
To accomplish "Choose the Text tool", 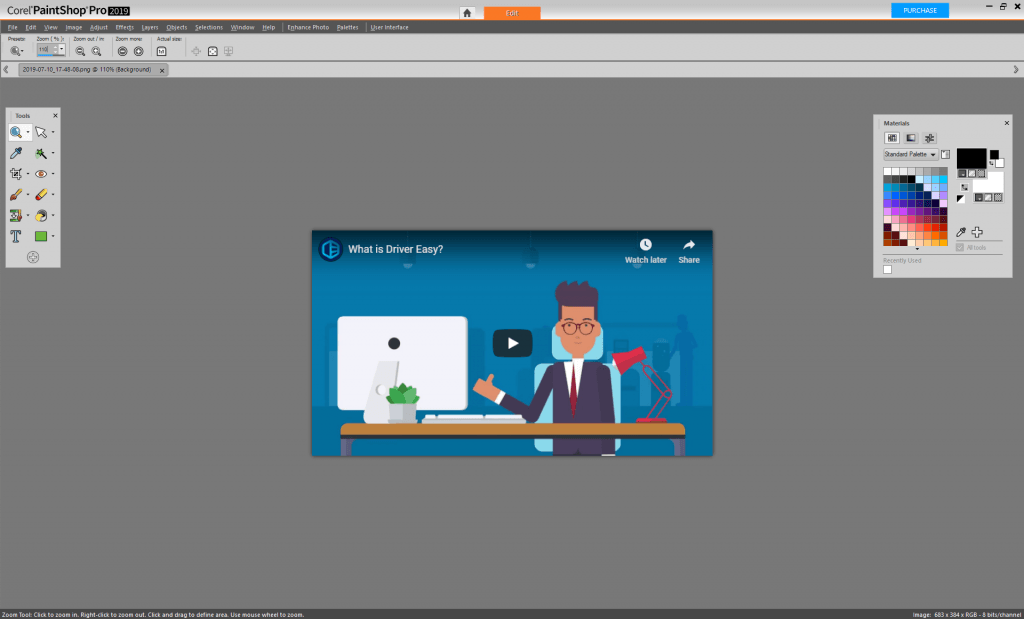I will point(16,236).
